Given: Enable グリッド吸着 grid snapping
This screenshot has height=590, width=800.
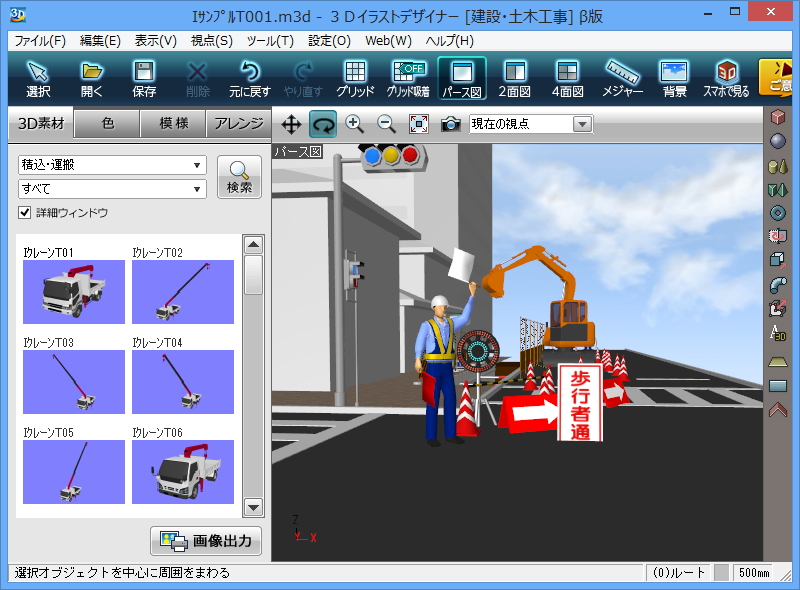Looking at the screenshot, I should coord(408,78).
